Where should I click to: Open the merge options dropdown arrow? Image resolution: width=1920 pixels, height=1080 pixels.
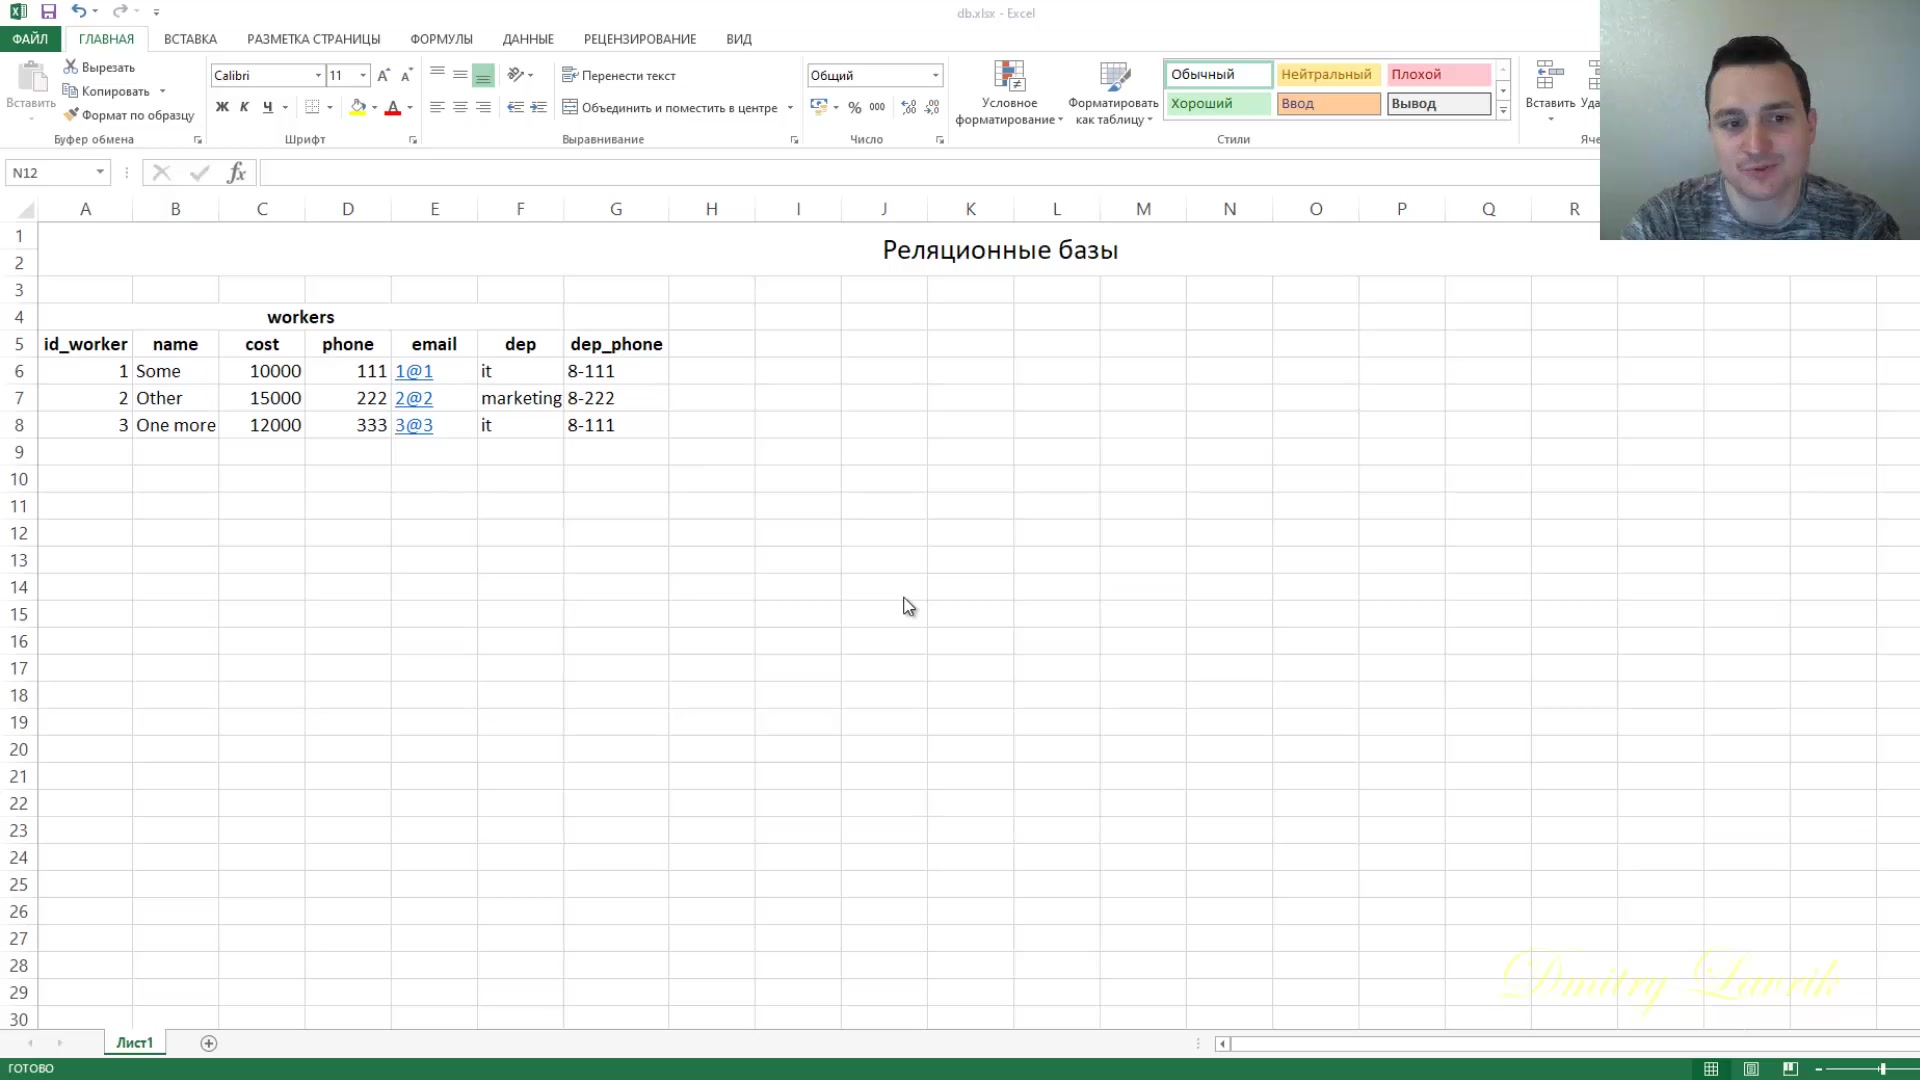pyautogui.click(x=790, y=107)
